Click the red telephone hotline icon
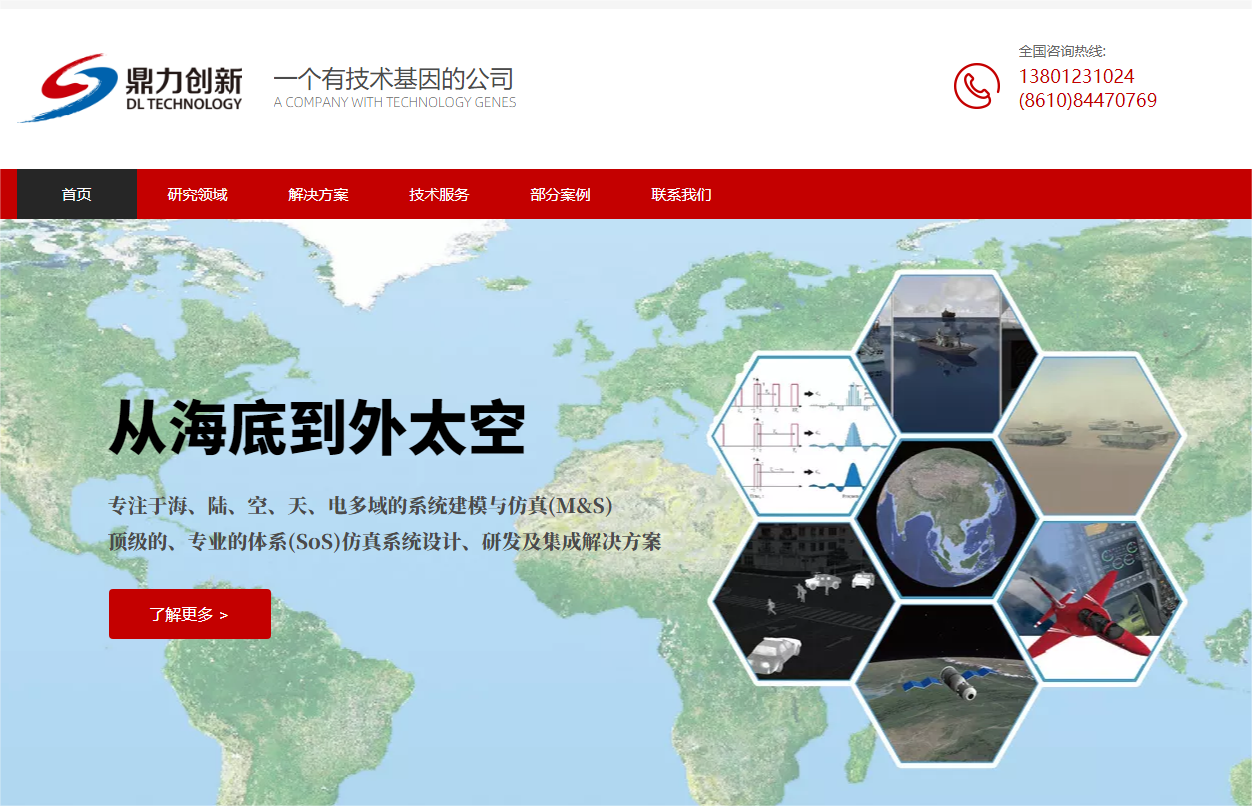Screen dimensions: 1252x806 coord(976,86)
